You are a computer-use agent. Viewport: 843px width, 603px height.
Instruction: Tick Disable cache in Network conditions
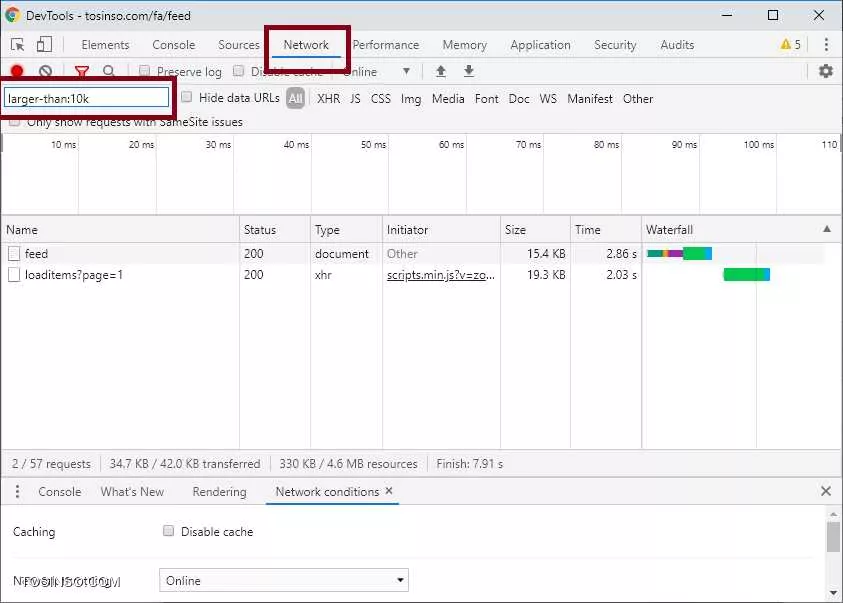click(169, 532)
